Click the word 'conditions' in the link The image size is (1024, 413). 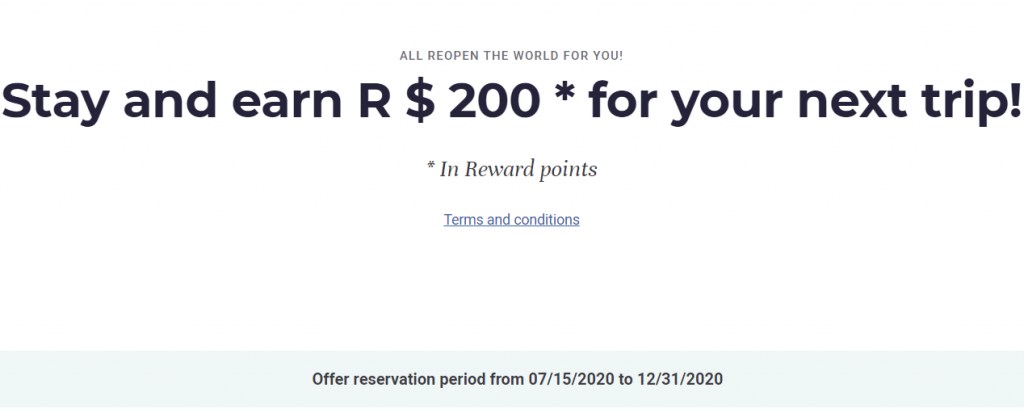(547, 220)
